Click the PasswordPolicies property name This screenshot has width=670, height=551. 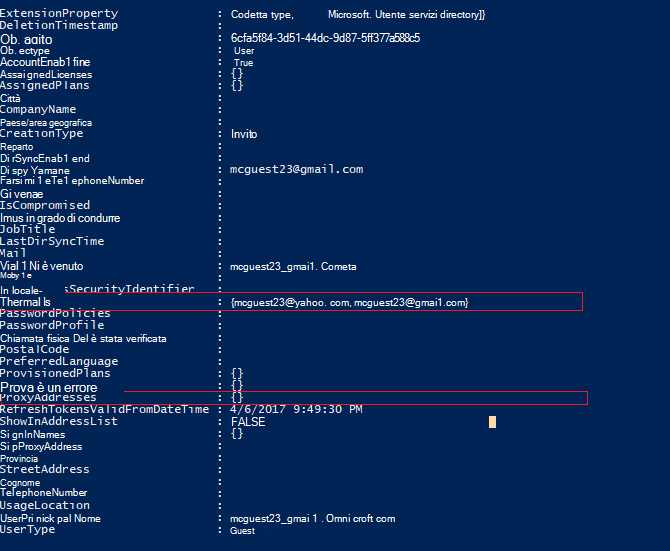(55, 313)
